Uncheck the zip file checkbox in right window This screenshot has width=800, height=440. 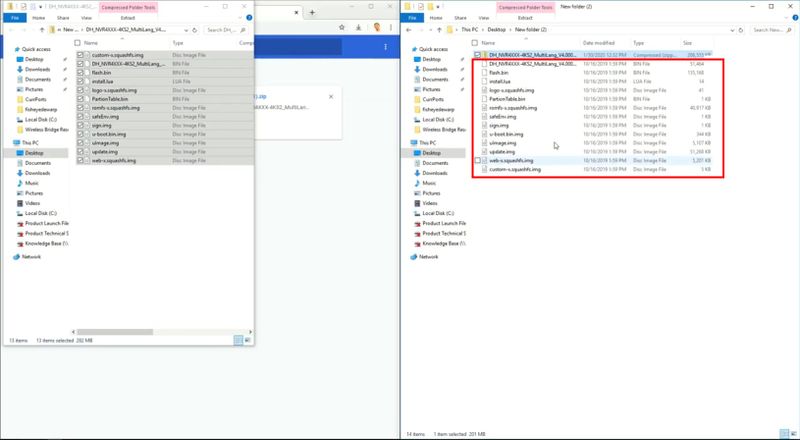pyautogui.click(x=478, y=55)
